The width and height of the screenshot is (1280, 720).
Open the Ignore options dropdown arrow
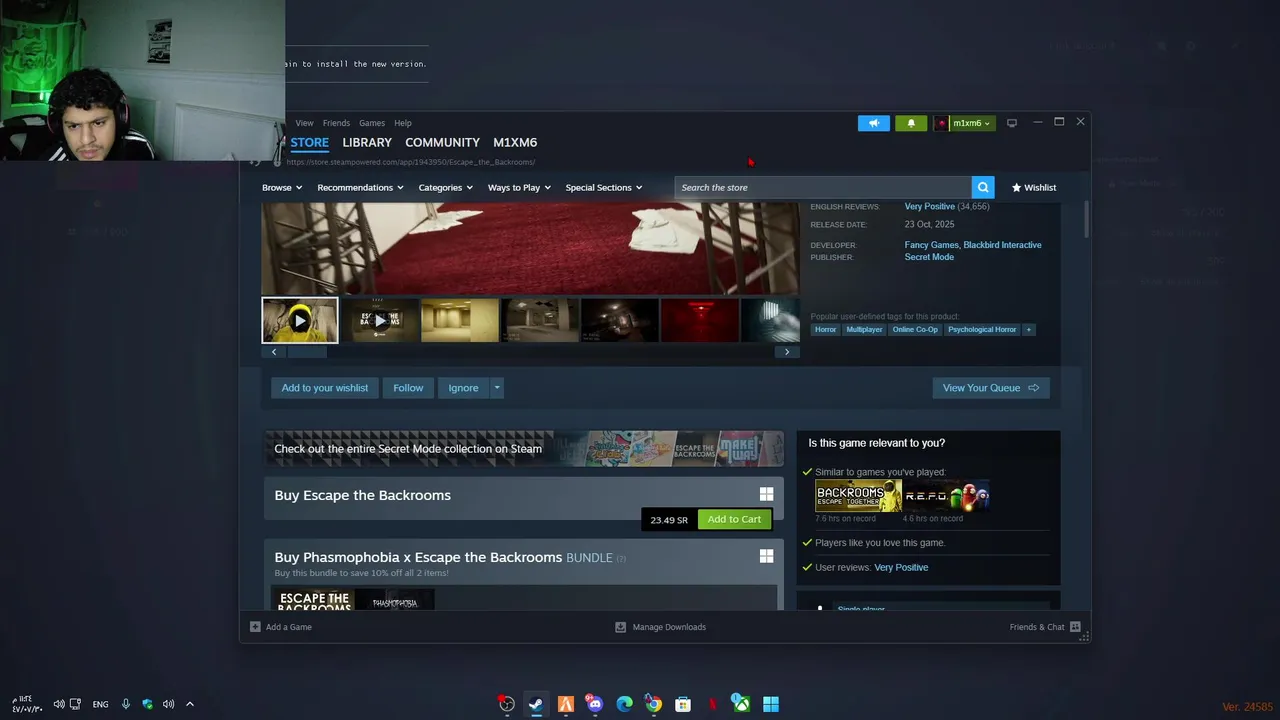[496, 388]
